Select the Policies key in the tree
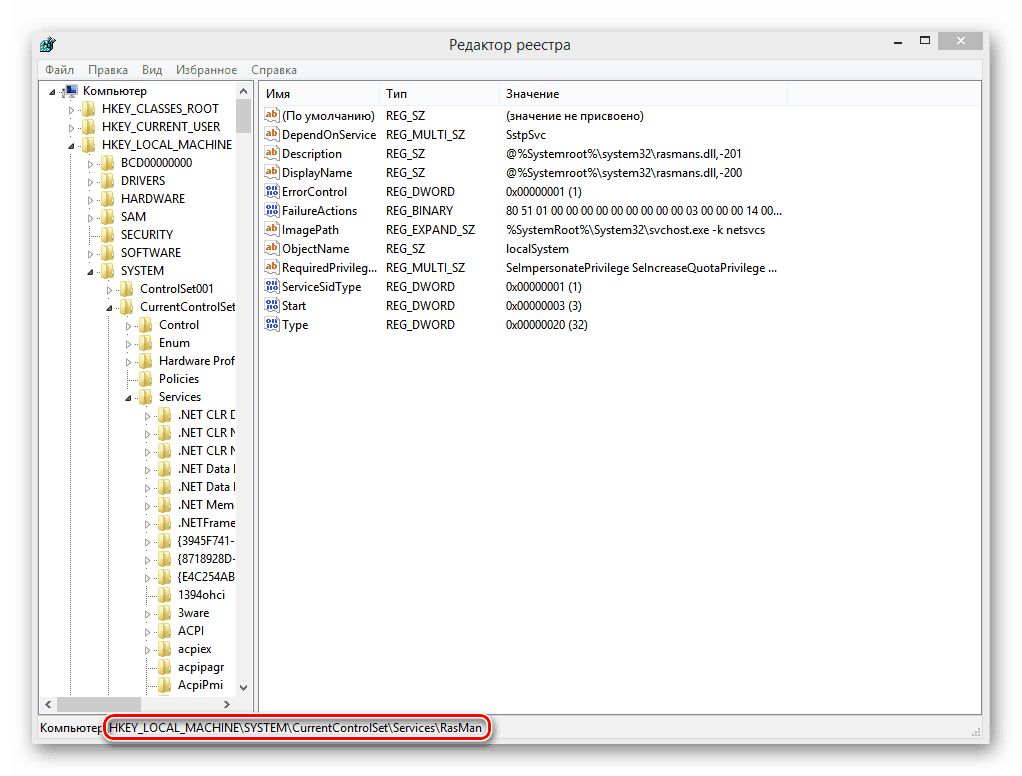 179,379
